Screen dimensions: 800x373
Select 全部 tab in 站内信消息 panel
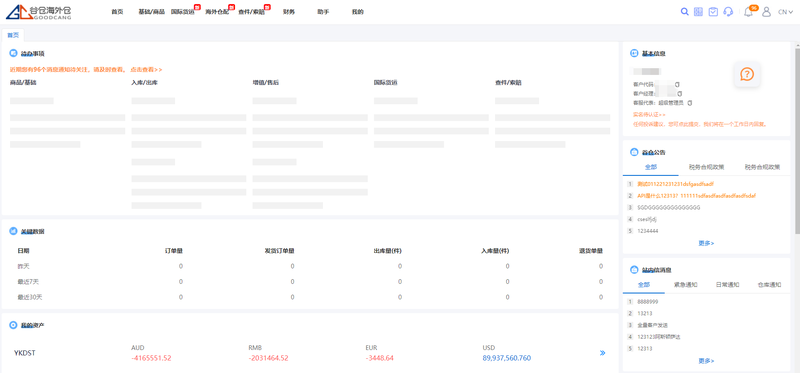[x=644, y=285]
